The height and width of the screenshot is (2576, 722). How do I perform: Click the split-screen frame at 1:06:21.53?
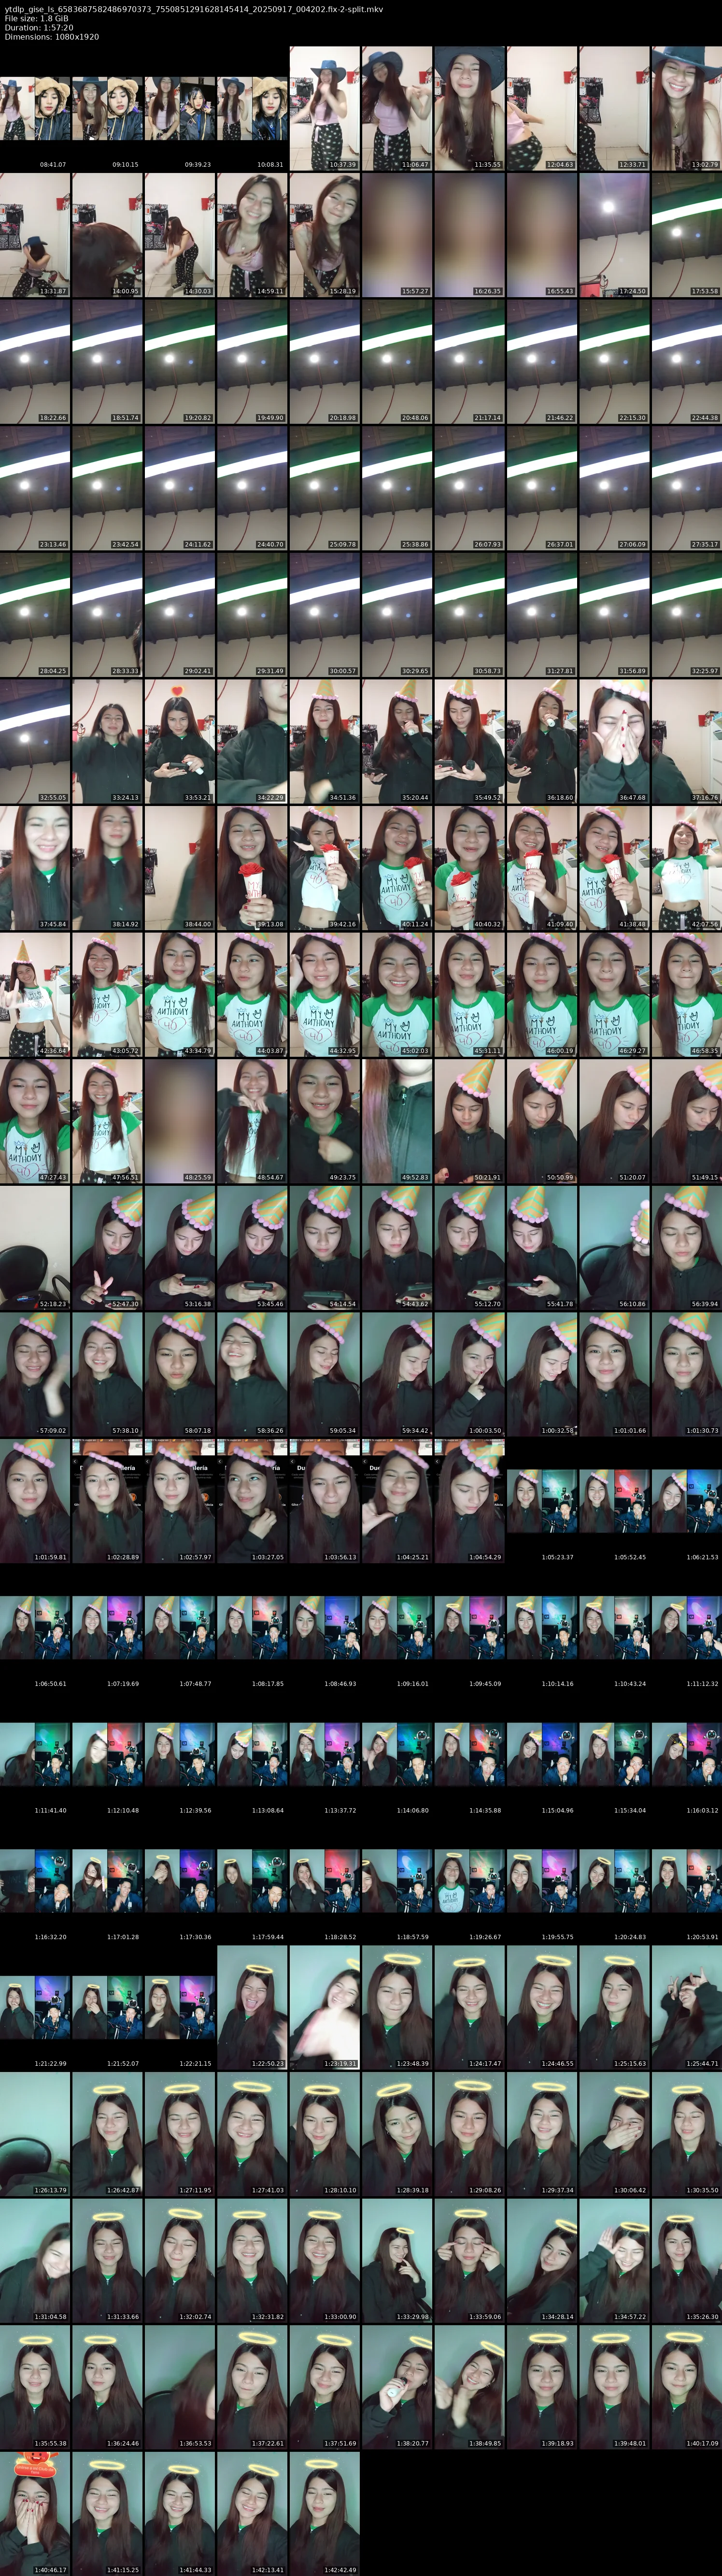click(687, 1501)
